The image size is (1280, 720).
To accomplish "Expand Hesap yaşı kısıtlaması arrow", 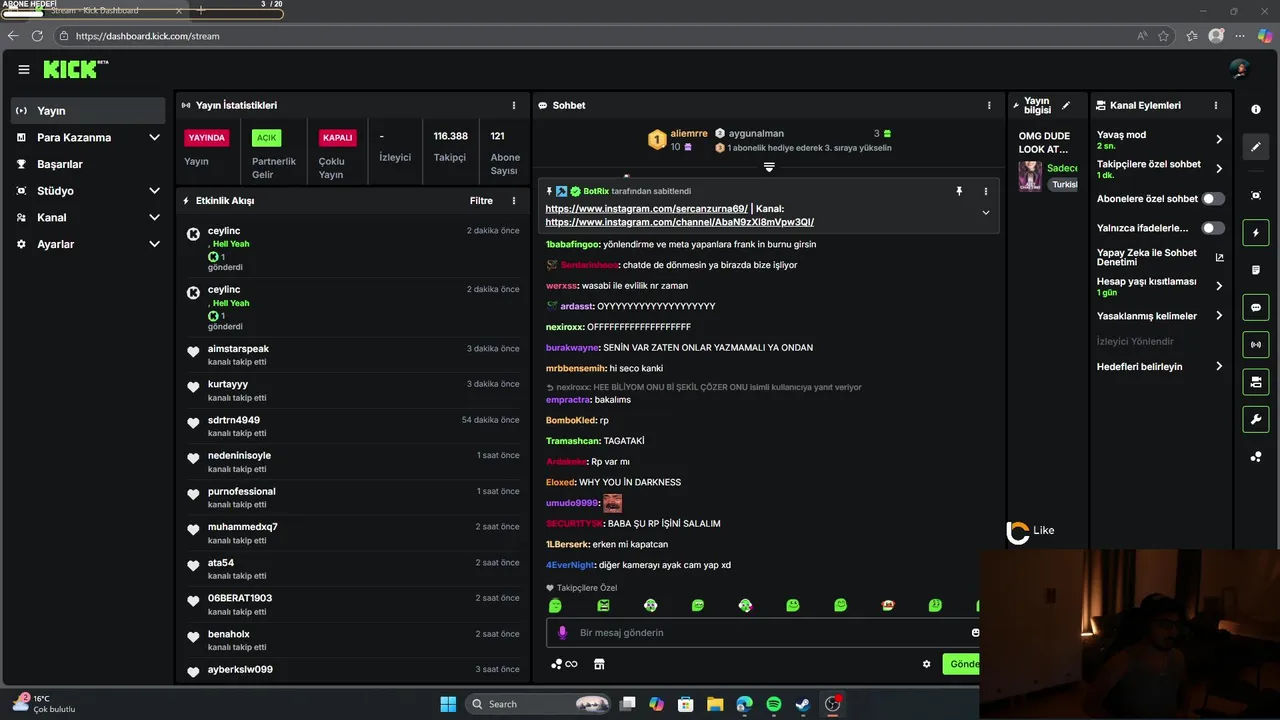I will (1219, 286).
